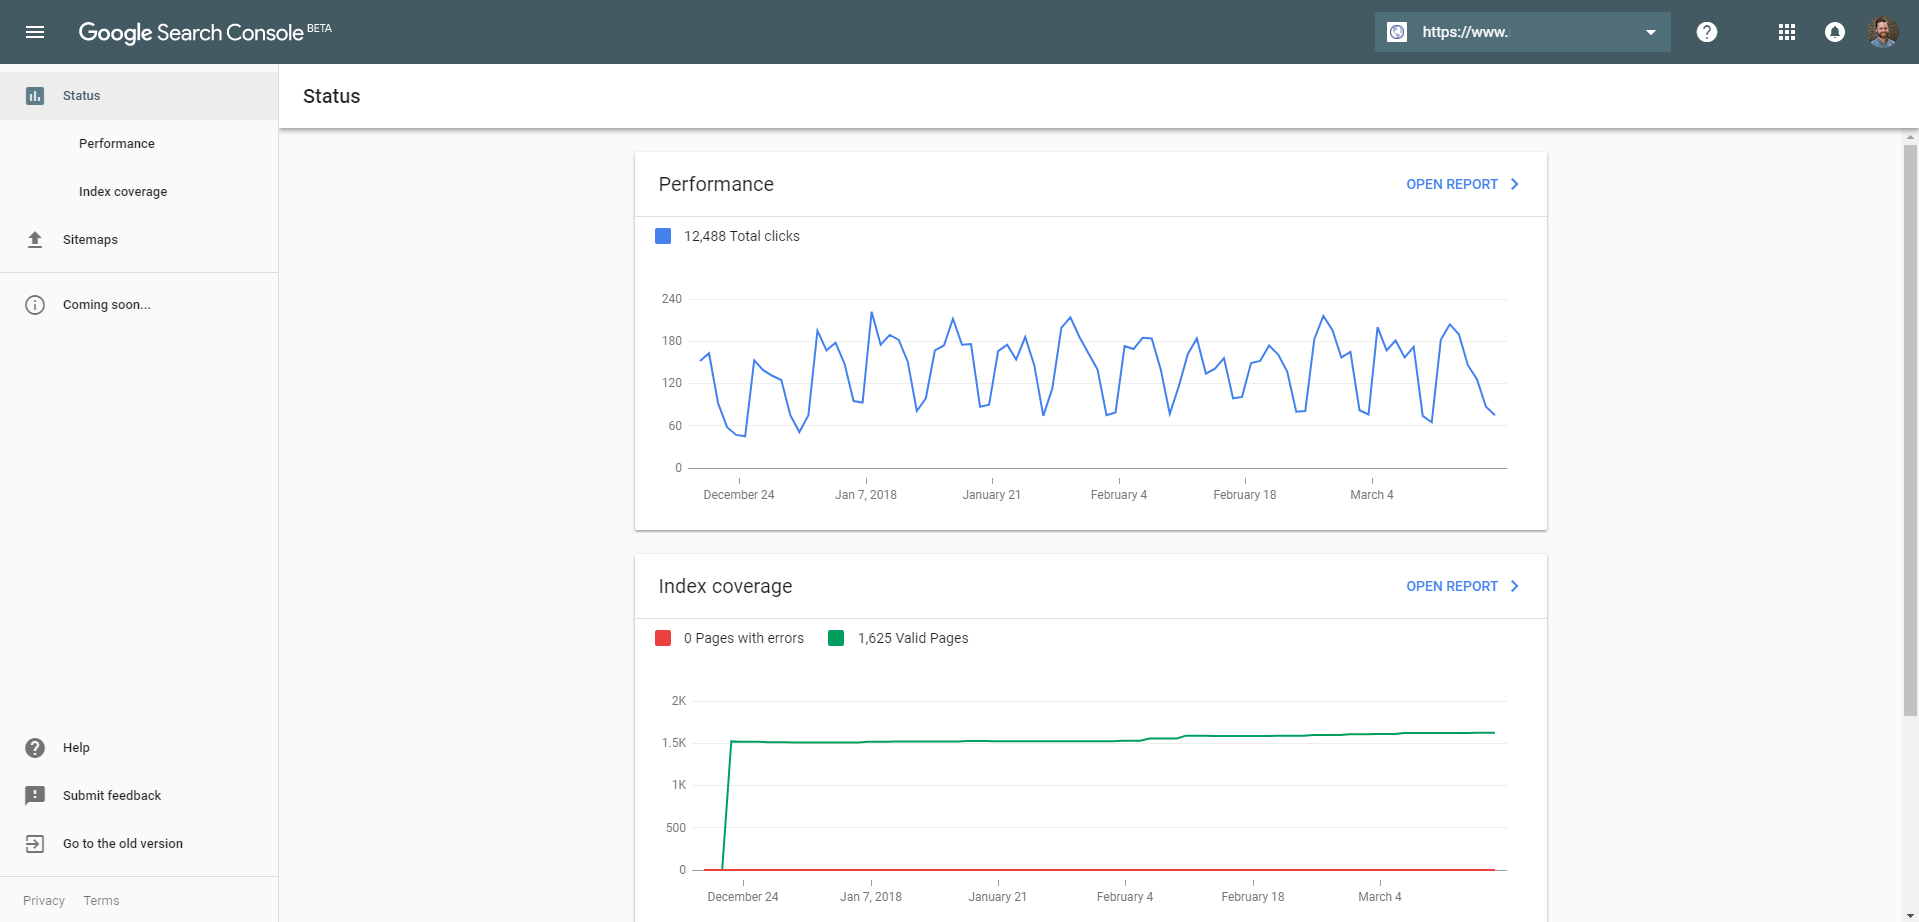This screenshot has width=1919, height=922.
Task: Select Performance in the sidebar
Action: 117,144
